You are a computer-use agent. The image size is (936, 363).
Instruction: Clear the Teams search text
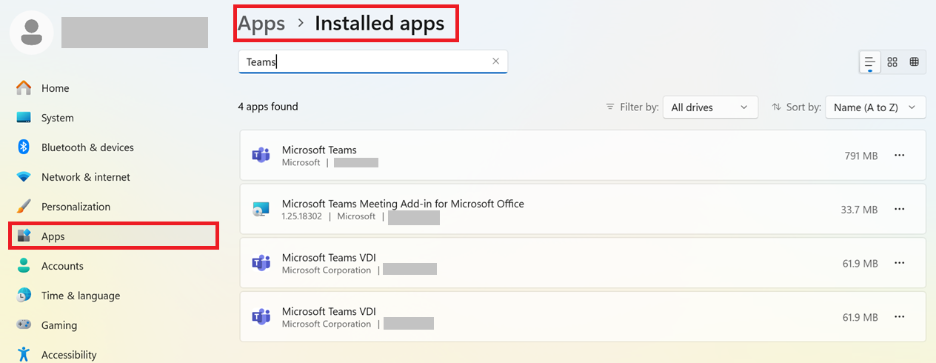(x=495, y=61)
